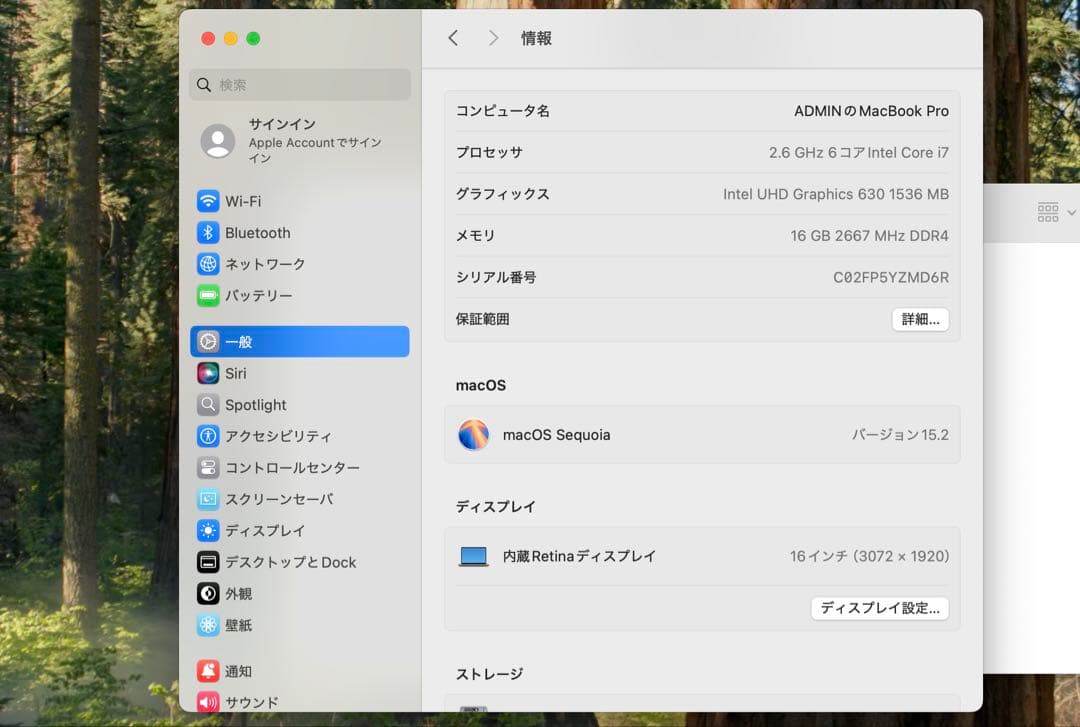Click the 検索 search field
Image resolution: width=1080 pixels, height=727 pixels.
tap(299, 85)
